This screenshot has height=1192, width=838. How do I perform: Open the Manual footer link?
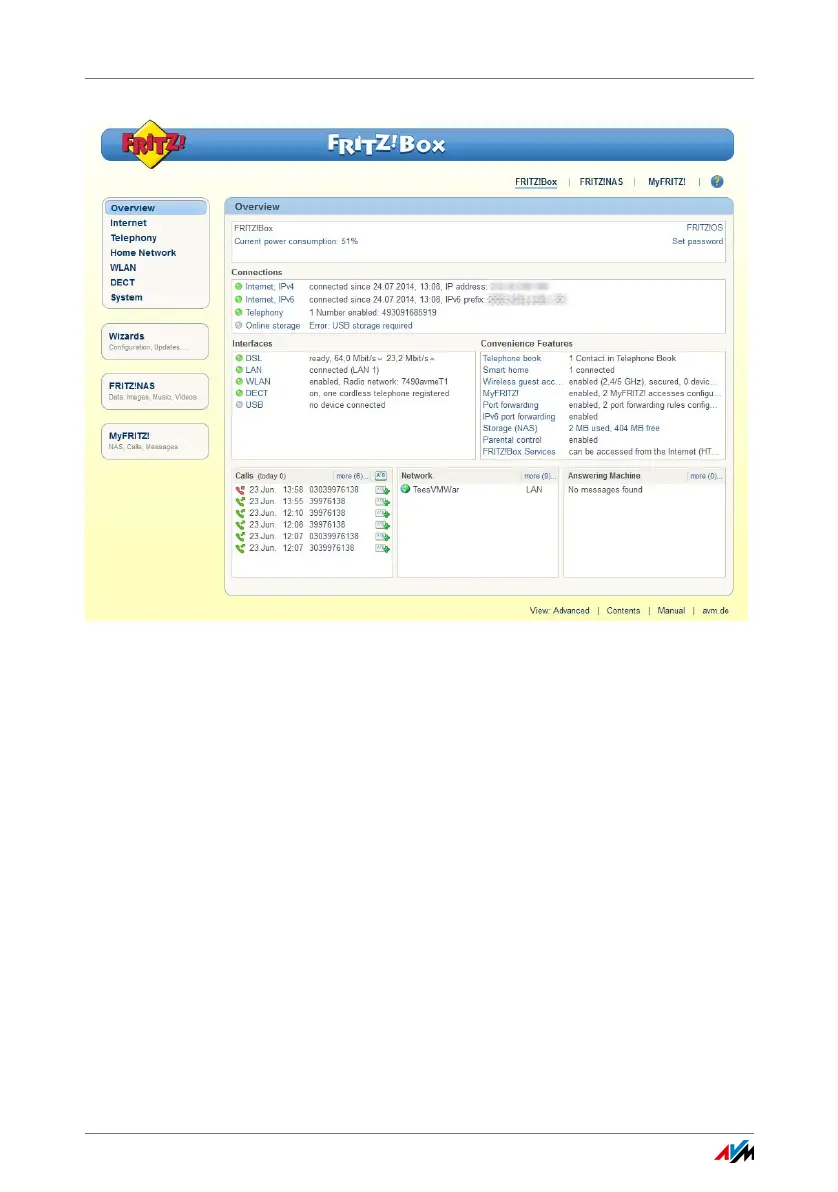(x=671, y=610)
